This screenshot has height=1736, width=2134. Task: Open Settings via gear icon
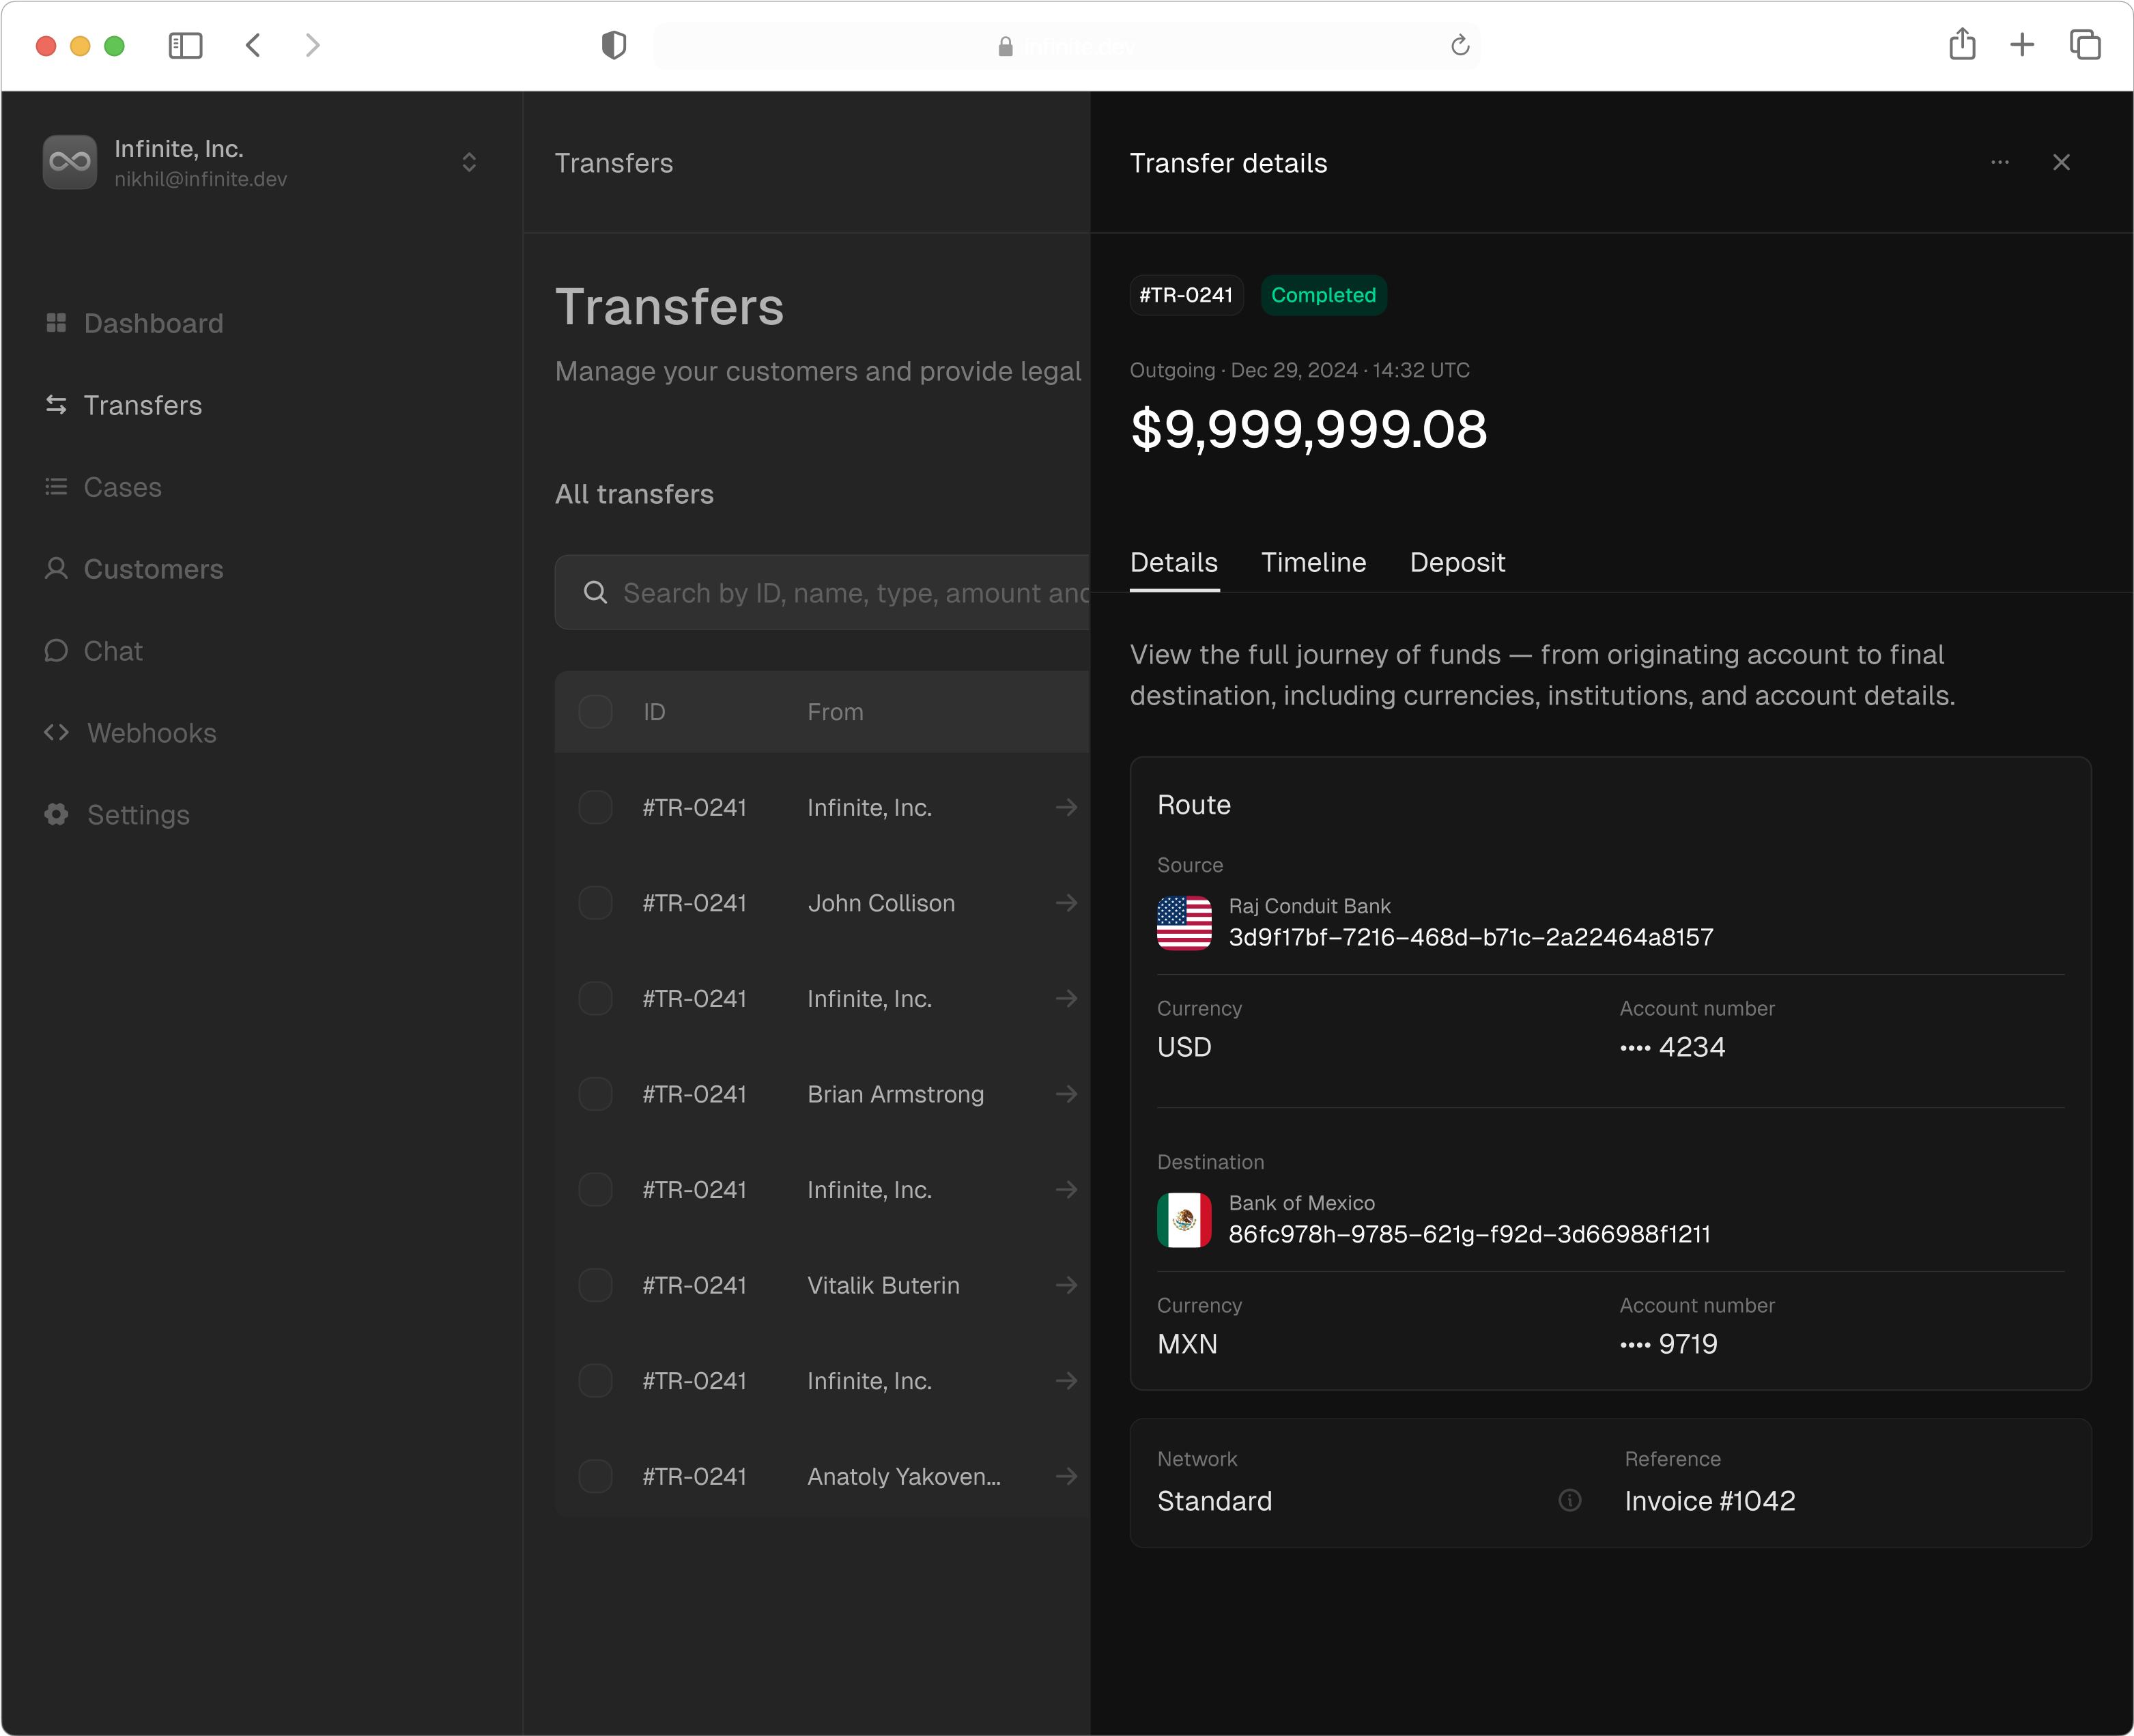(x=56, y=815)
